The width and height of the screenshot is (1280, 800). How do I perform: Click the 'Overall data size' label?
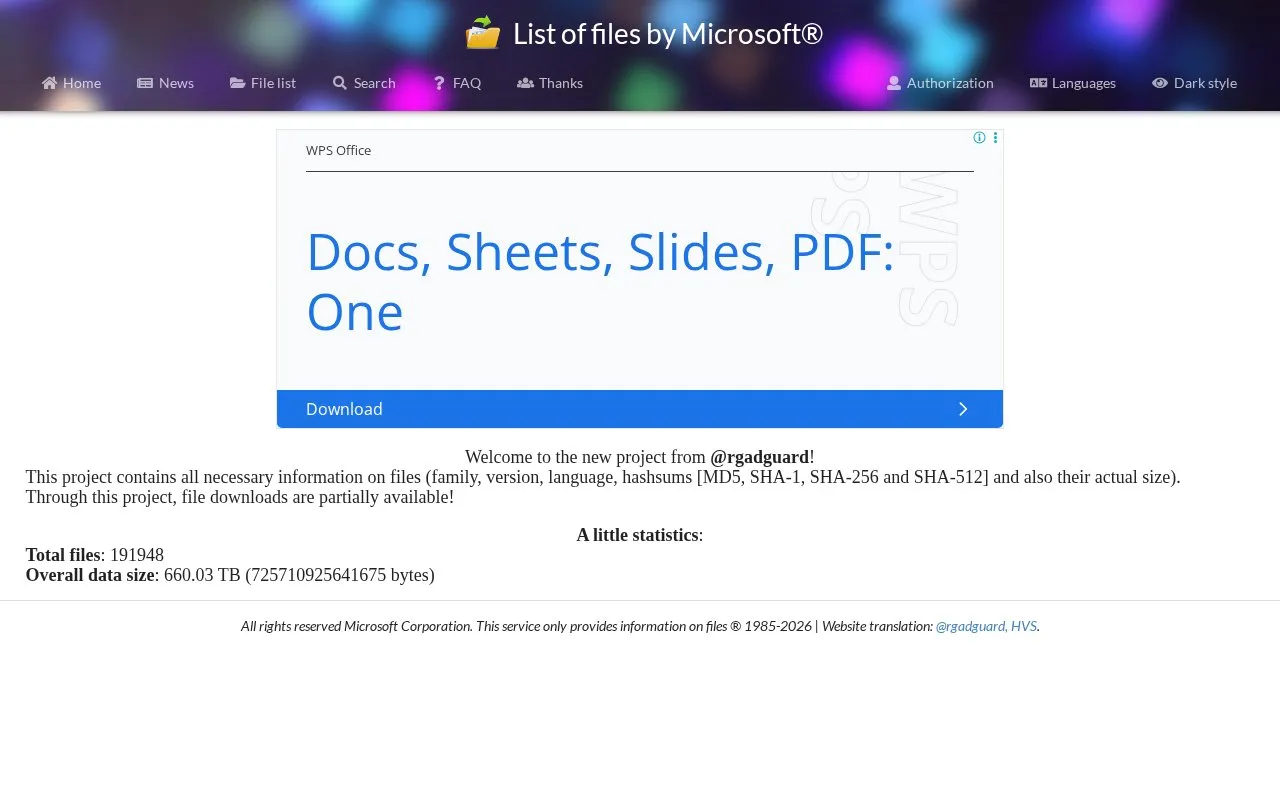click(90, 575)
